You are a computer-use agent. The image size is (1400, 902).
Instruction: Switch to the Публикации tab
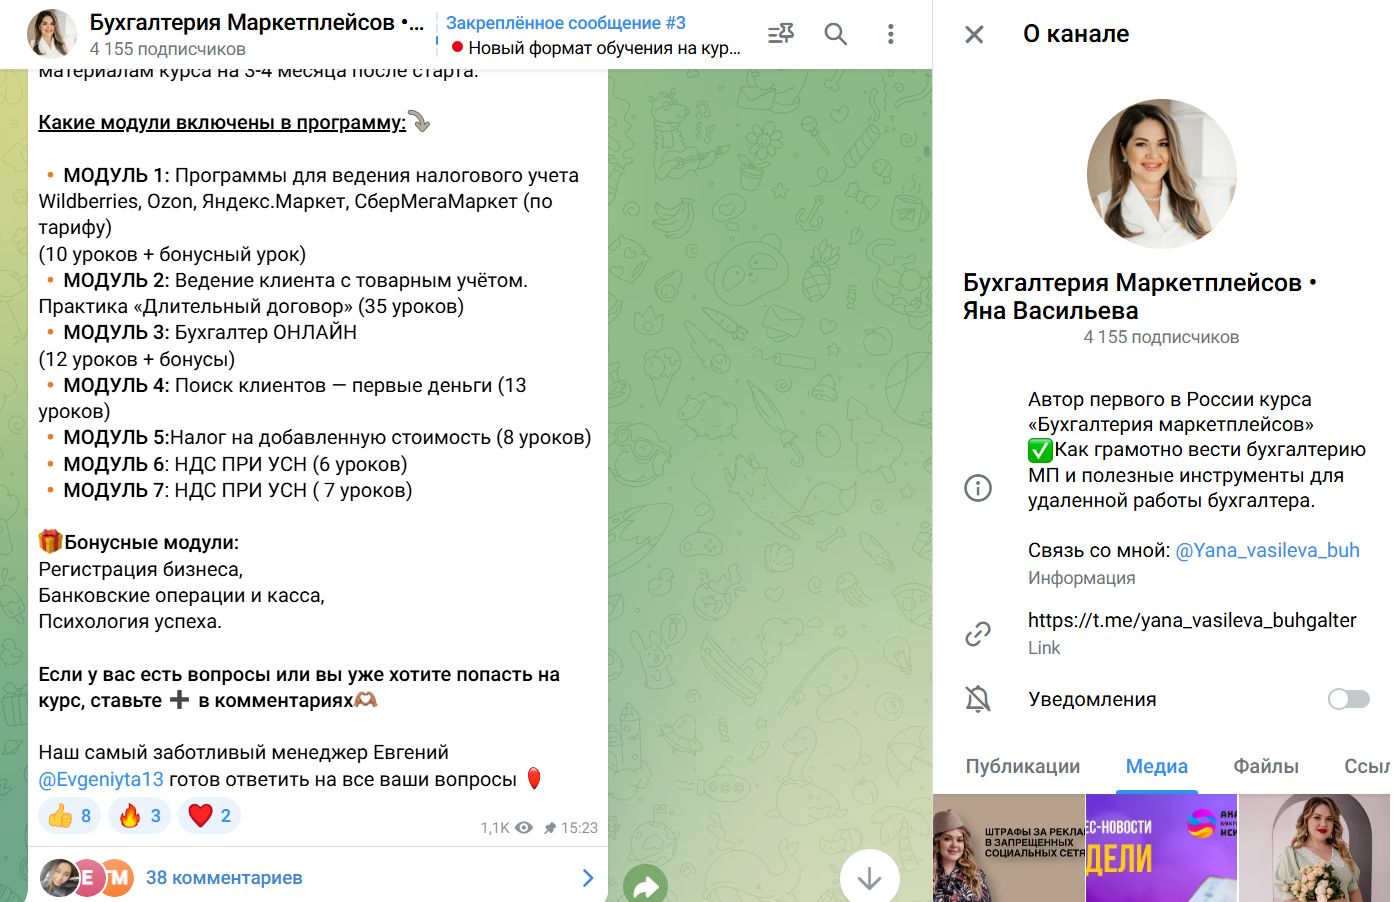pyautogui.click(x=1022, y=766)
